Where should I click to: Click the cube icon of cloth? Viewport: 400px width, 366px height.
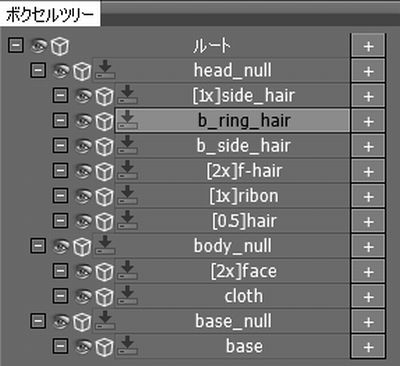point(104,297)
